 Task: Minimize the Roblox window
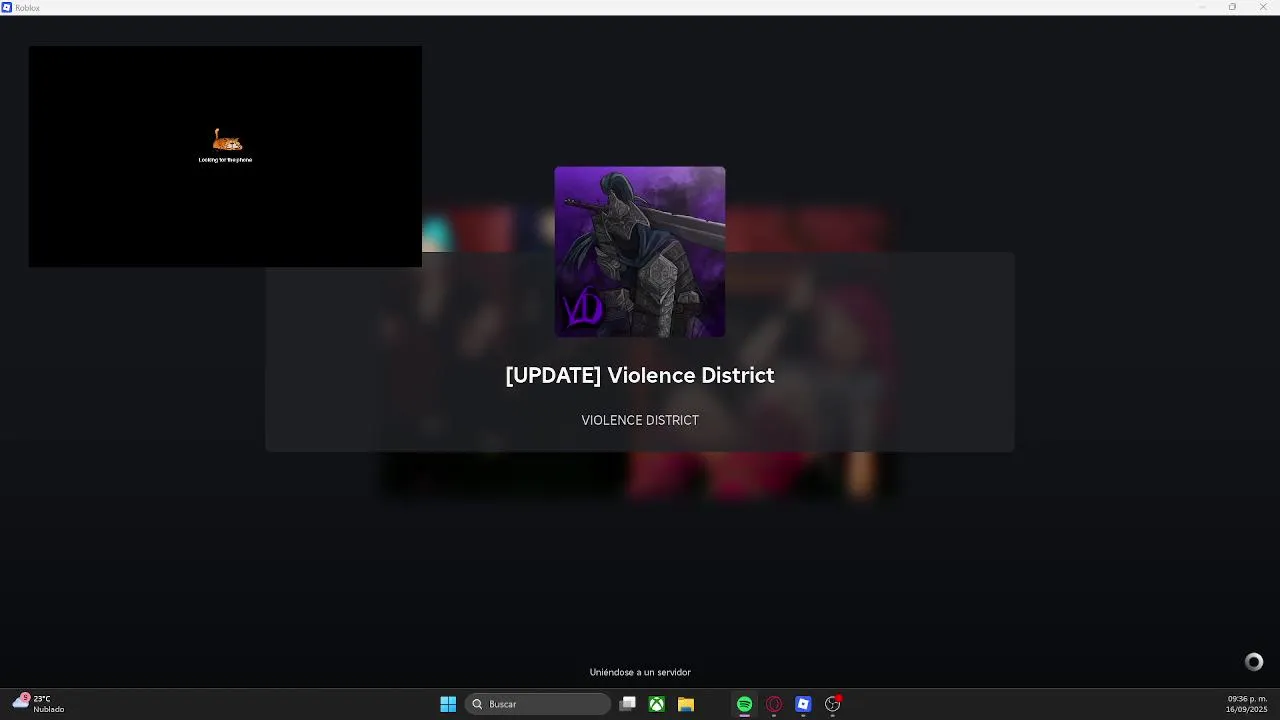(1202, 7)
